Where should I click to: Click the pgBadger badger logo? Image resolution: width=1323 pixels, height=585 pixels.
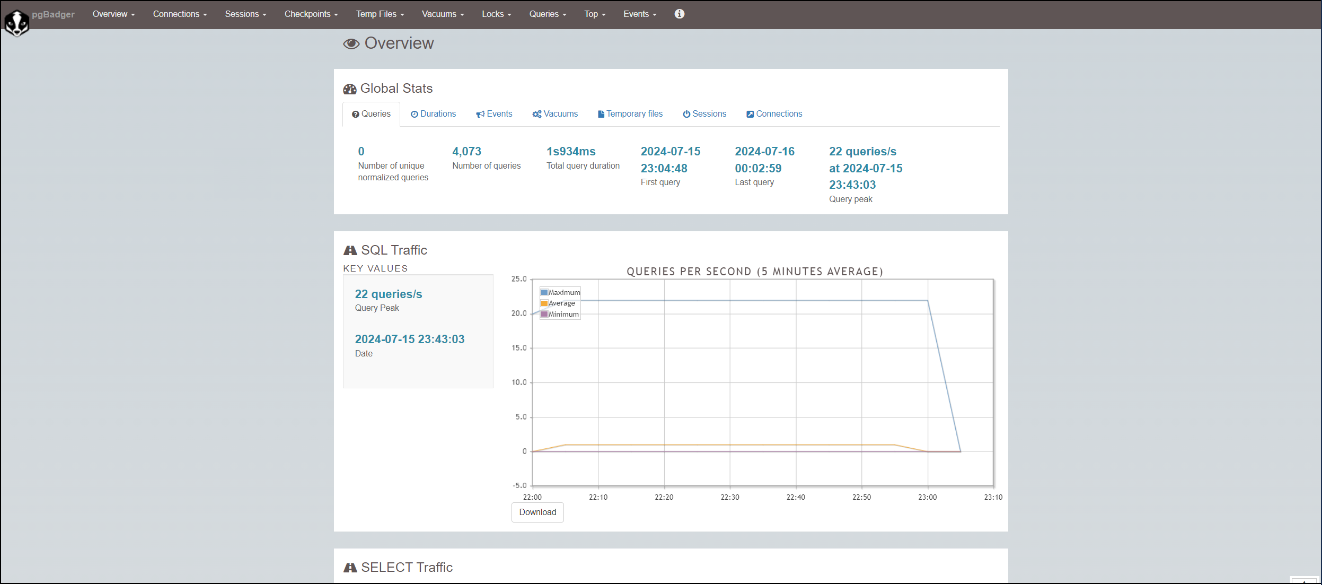point(16,21)
